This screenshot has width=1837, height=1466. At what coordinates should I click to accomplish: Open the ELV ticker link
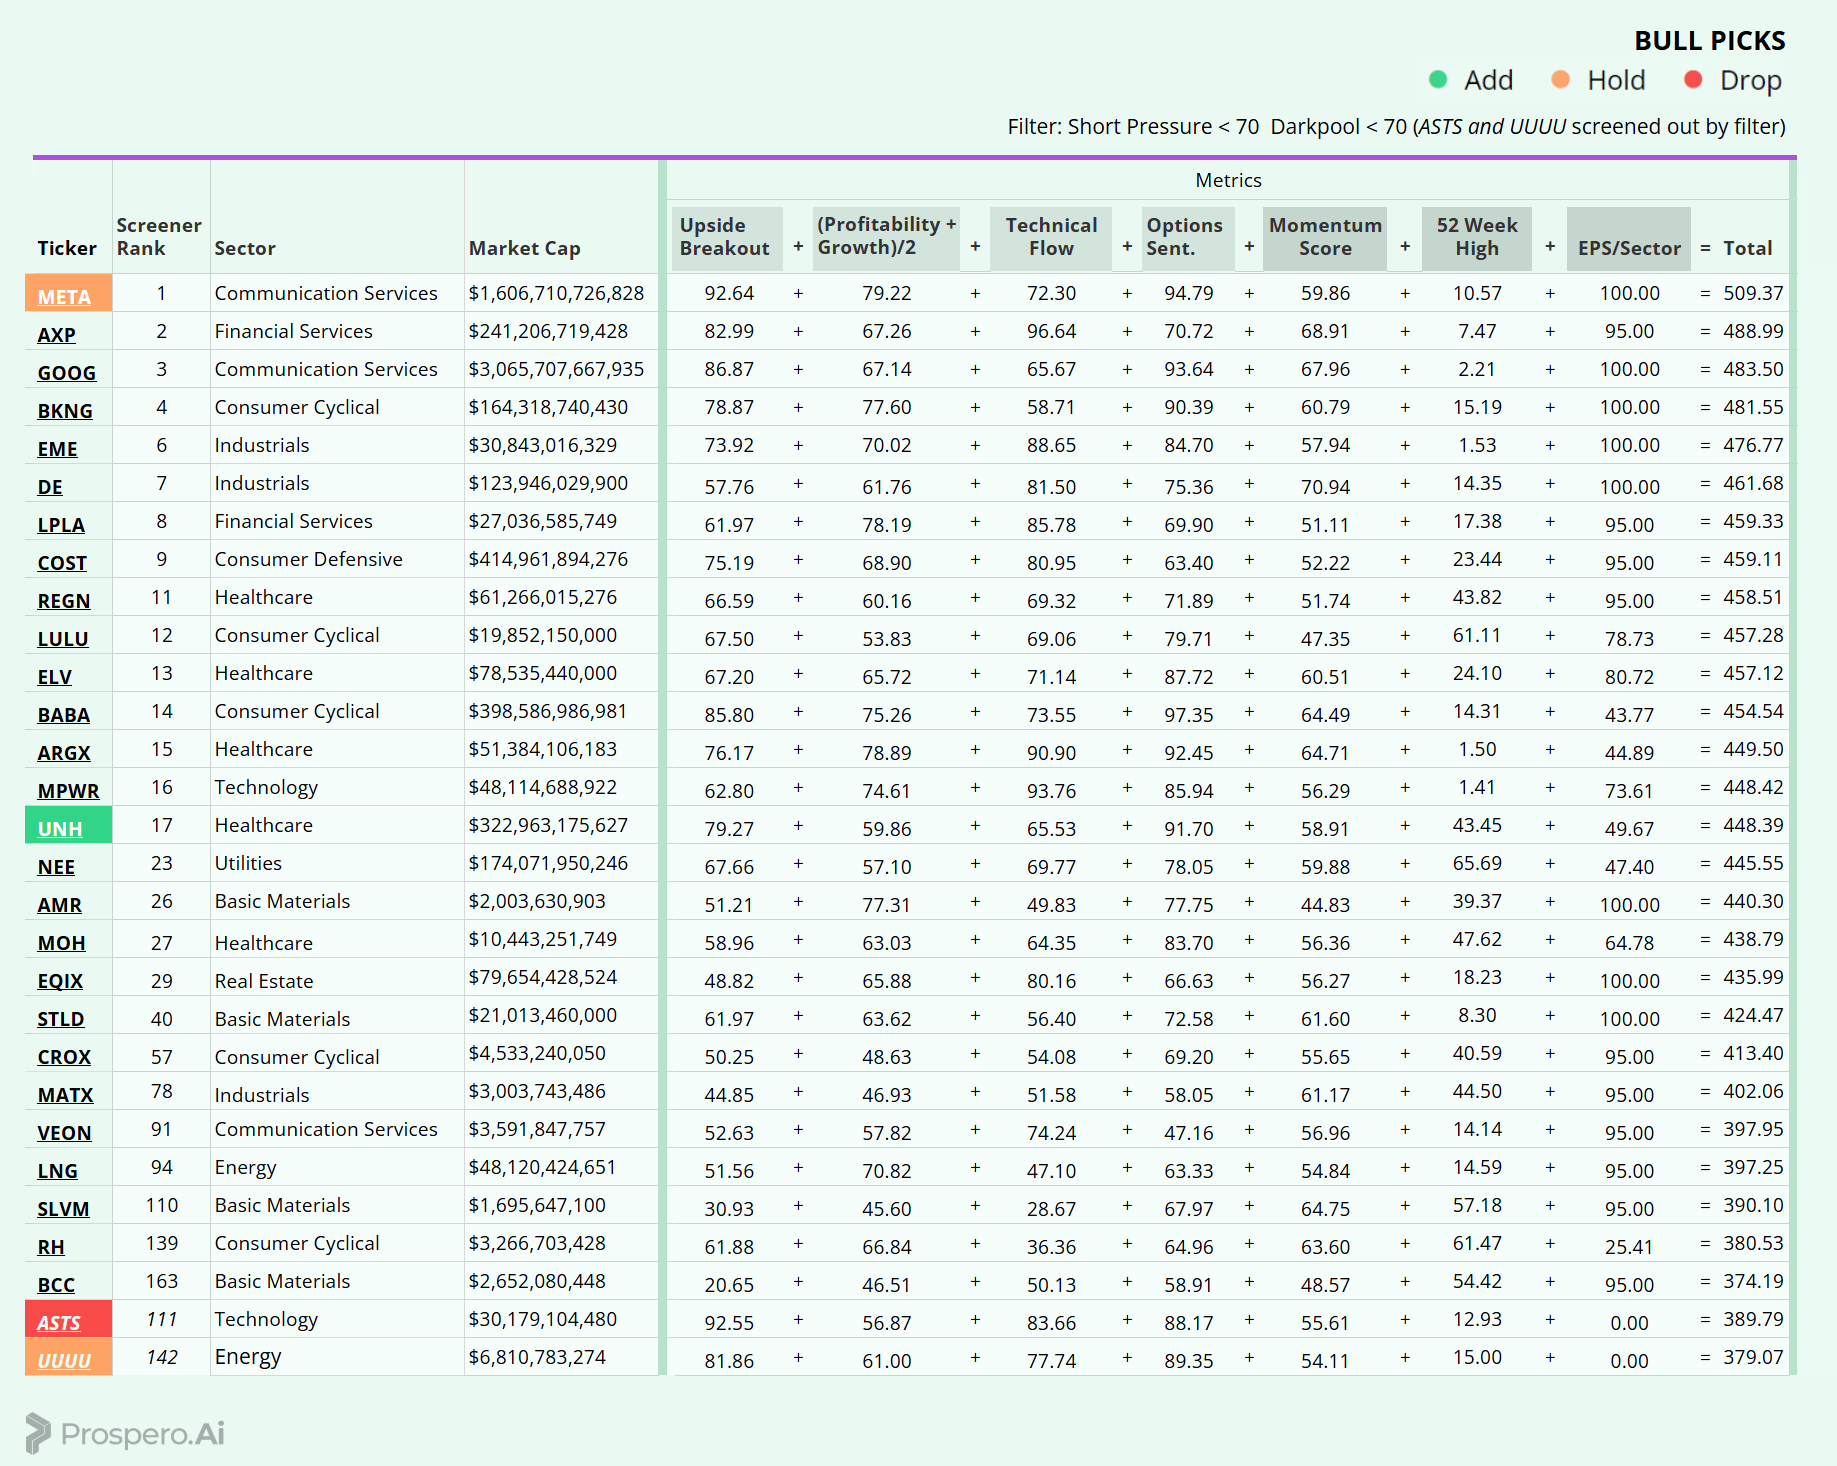click(54, 677)
